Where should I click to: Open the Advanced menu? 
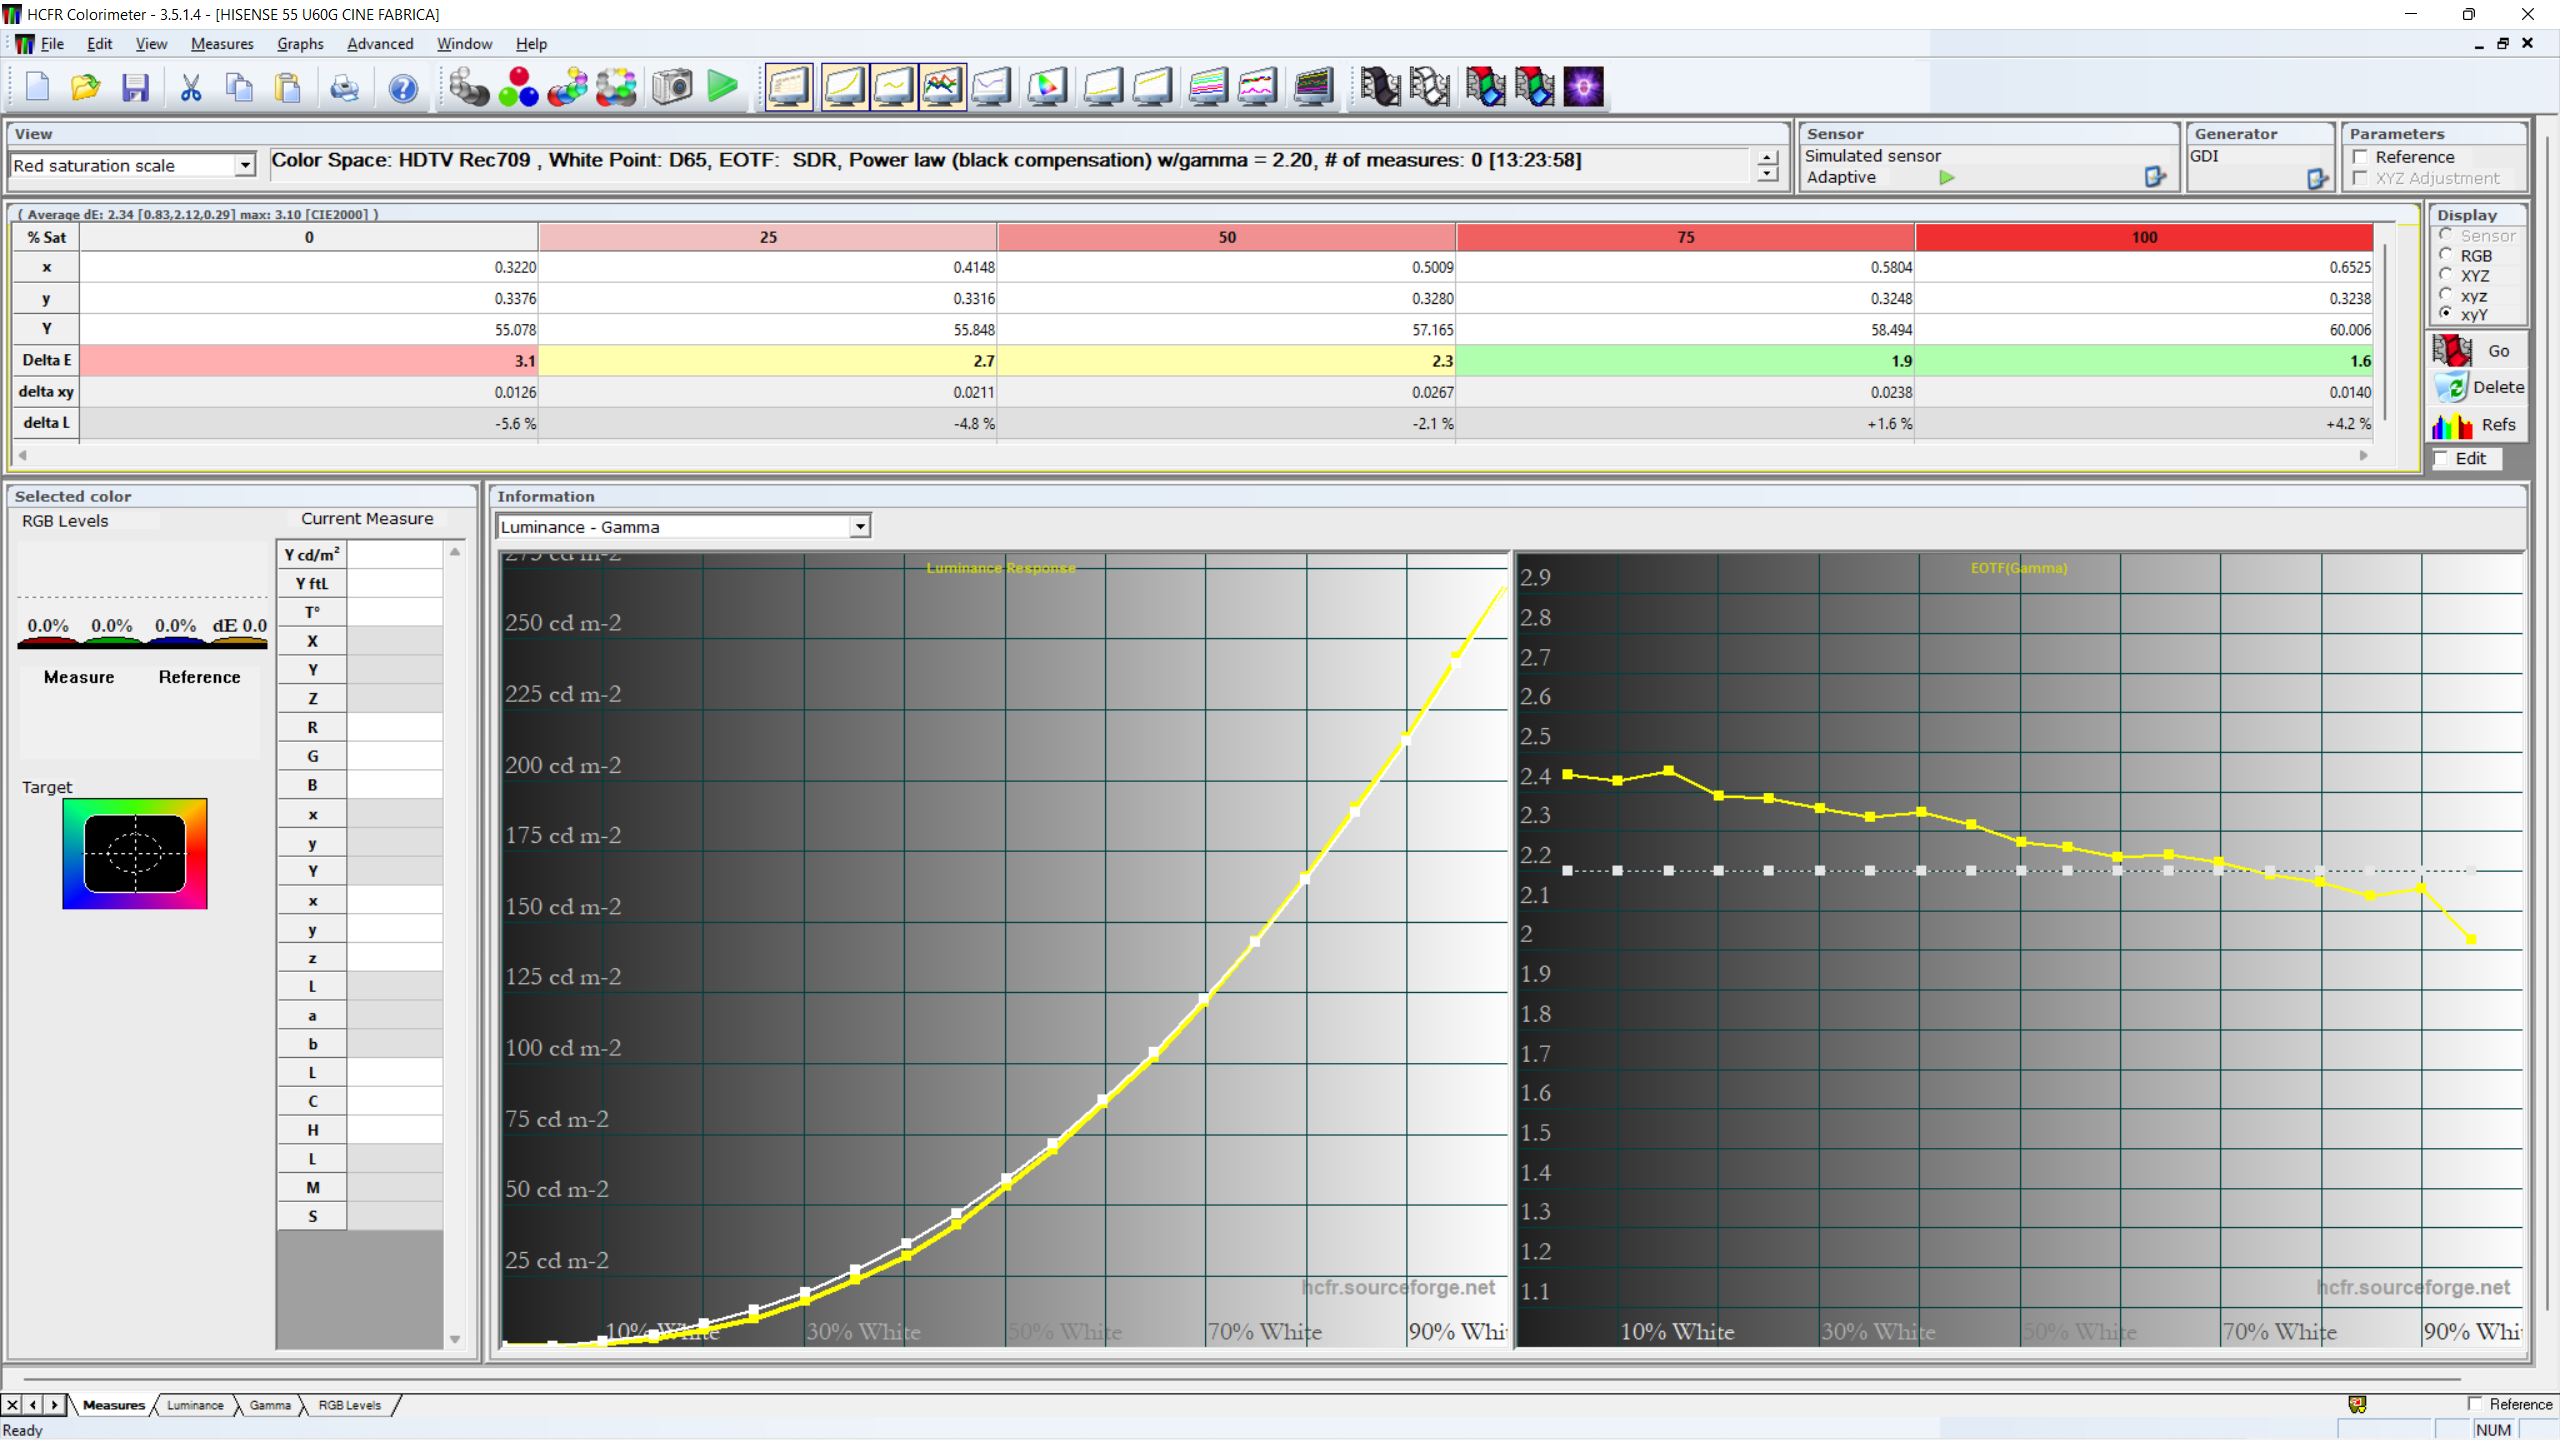tap(380, 44)
